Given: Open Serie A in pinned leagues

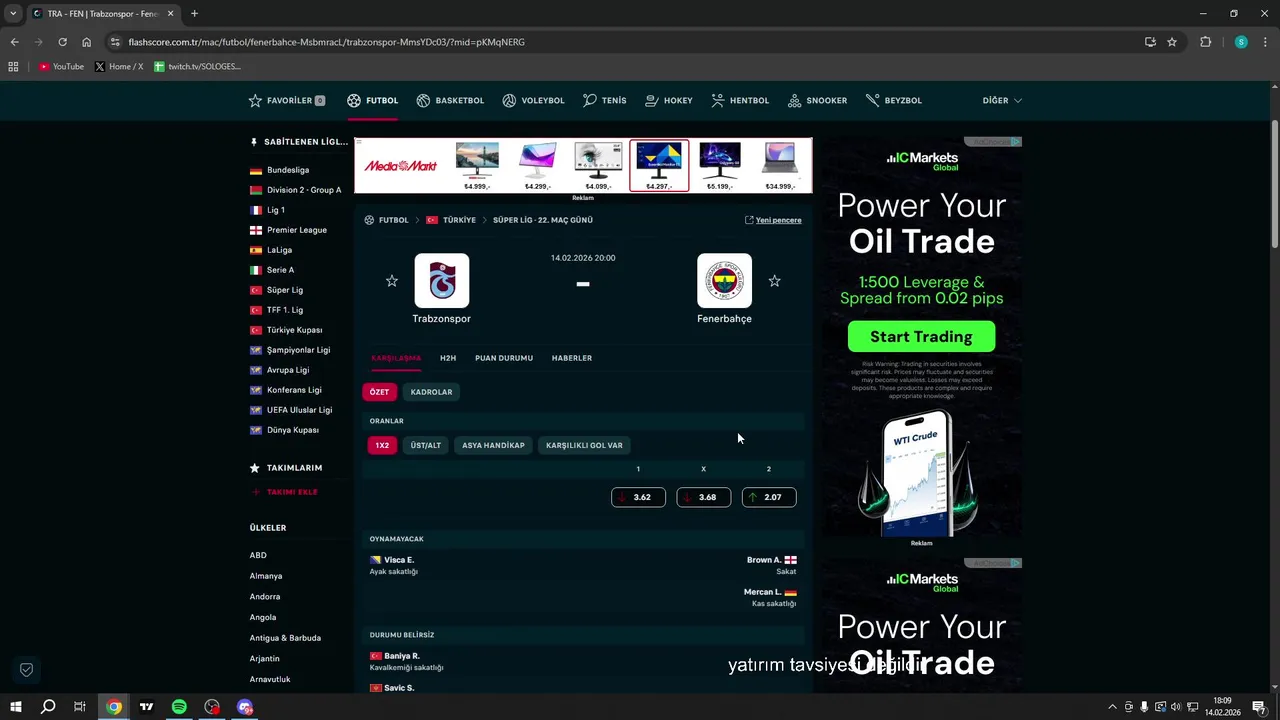Looking at the screenshot, I should pyautogui.click(x=280, y=270).
